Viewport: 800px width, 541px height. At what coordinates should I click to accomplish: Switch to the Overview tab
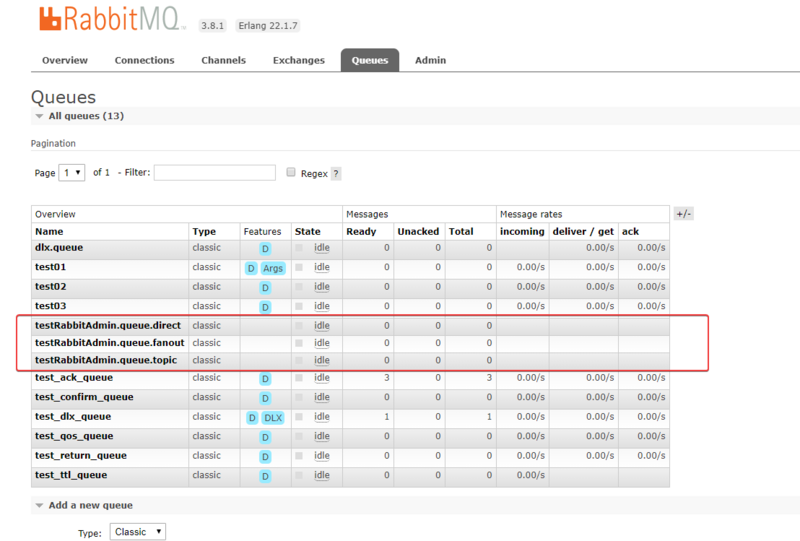point(65,60)
